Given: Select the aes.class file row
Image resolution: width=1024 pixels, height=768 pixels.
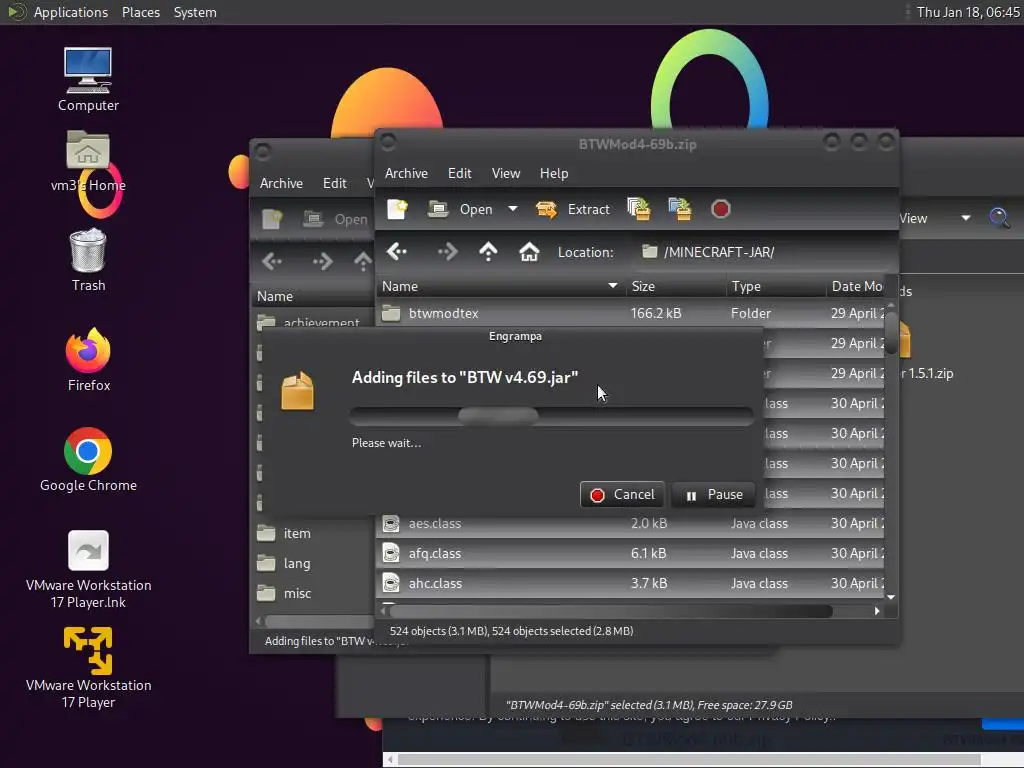Looking at the screenshot, I should [x=630, y=524].
